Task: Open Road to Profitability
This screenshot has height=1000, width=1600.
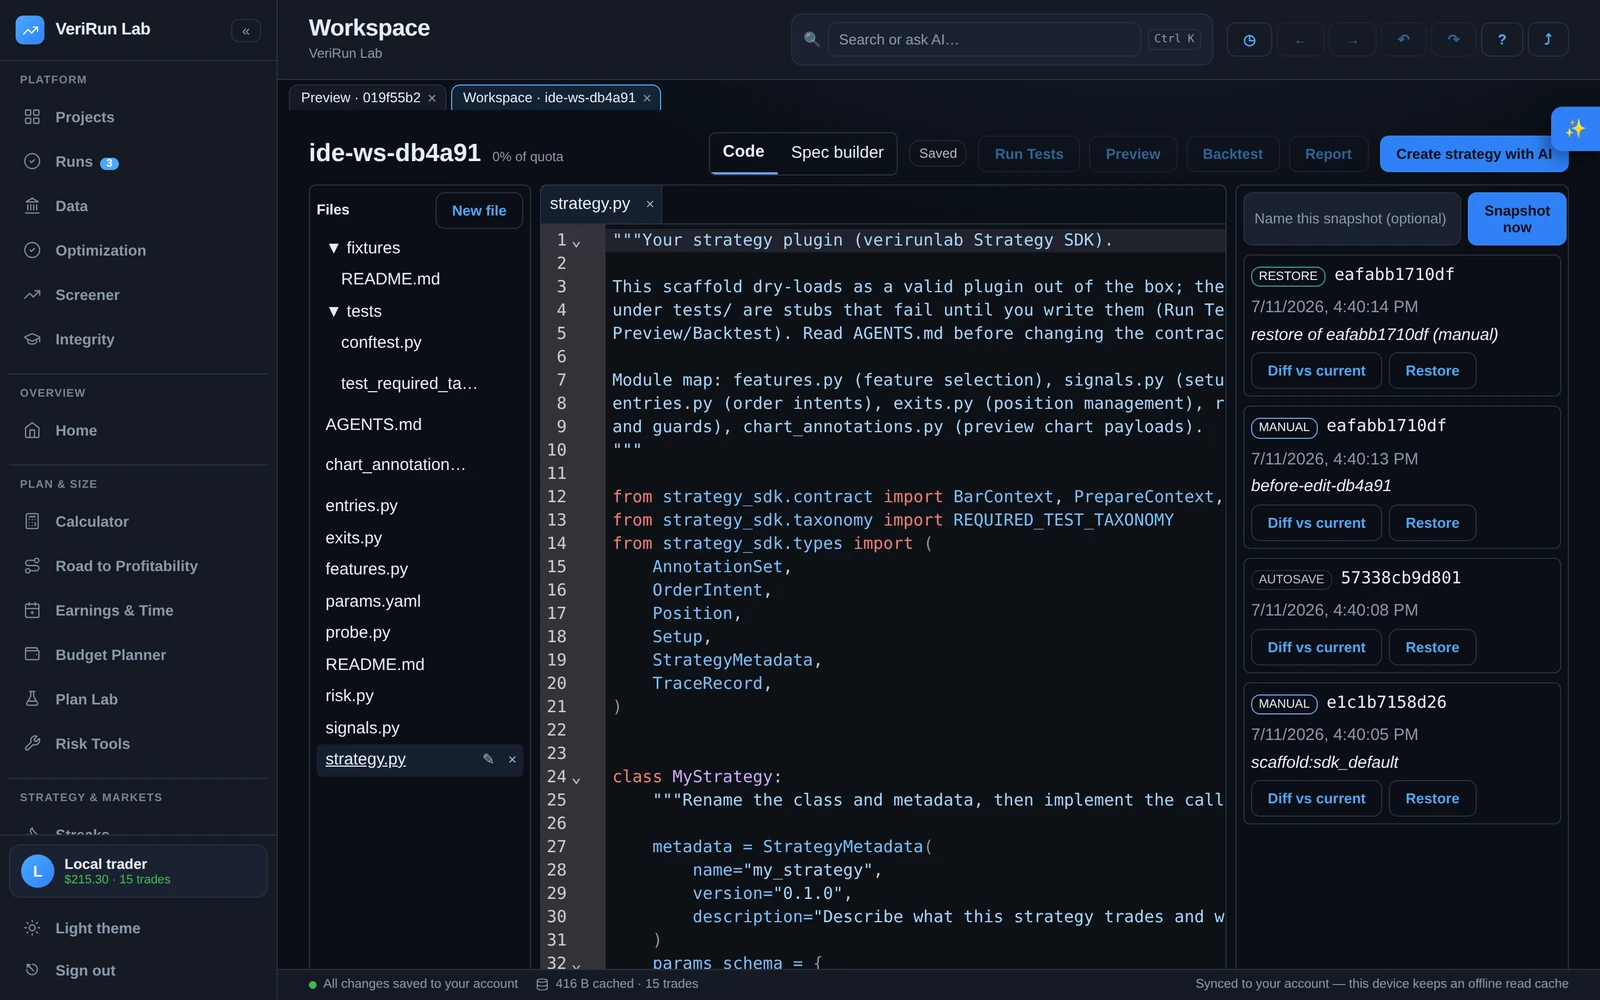Action: pyautogui.click(x=138, y=566)
